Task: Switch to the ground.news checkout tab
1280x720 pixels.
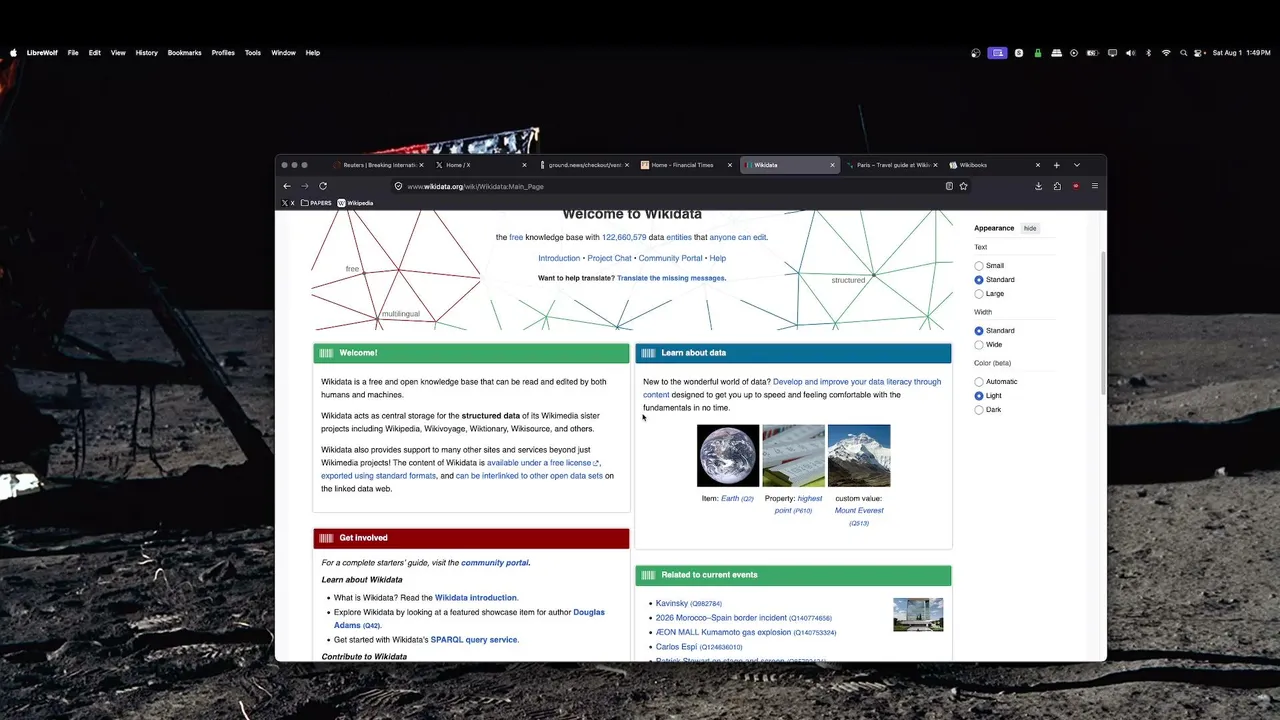Action: 584,165
